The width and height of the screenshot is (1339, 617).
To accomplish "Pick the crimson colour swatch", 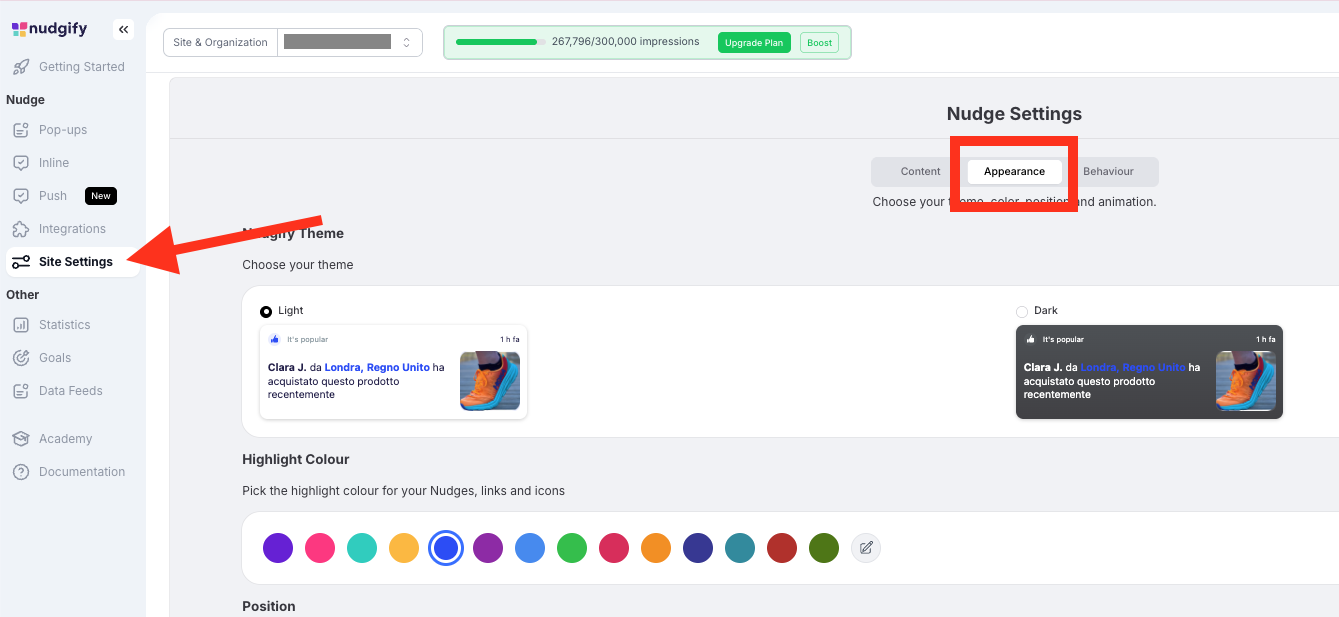I will click(614, 548).
